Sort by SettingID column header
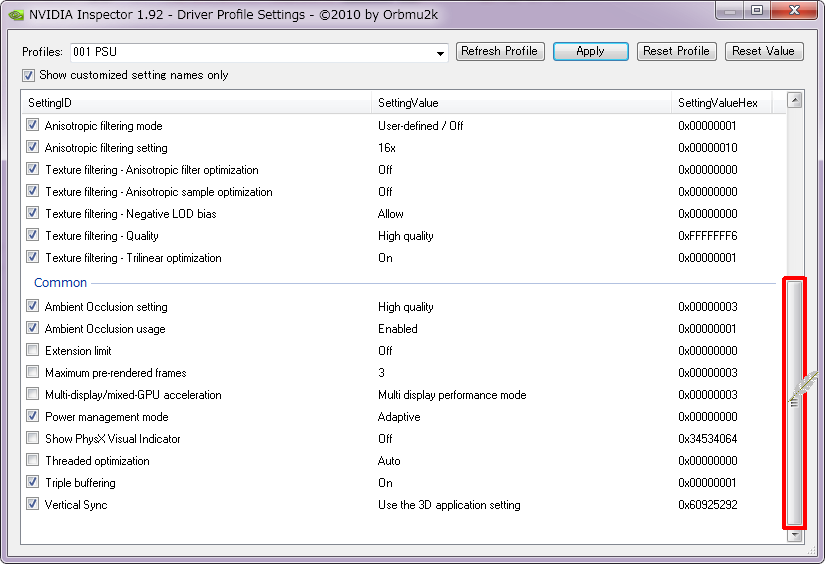This screenshot has width=825, height=564. [197, 103]
